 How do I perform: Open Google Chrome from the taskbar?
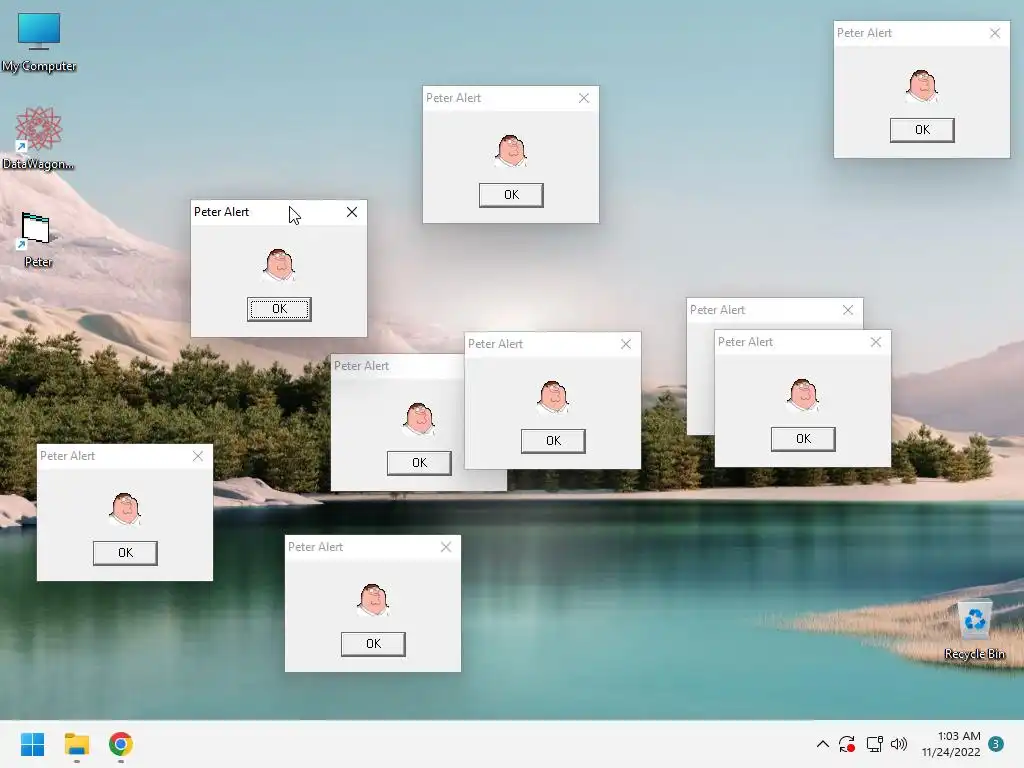[121, 744]
